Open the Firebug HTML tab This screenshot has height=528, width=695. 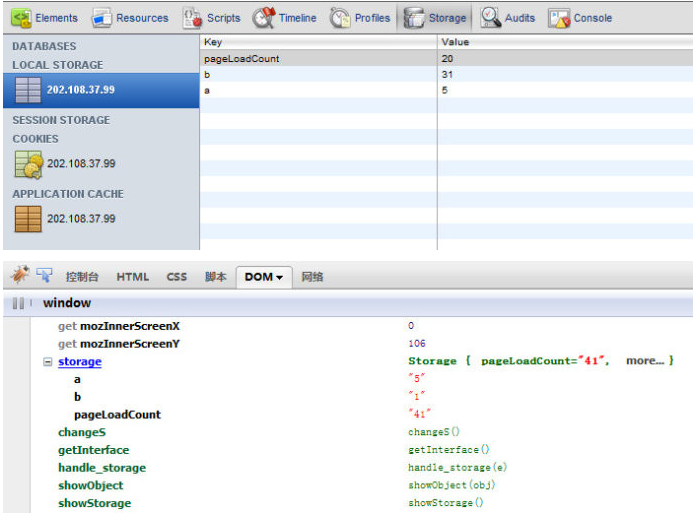tap(133, 277)
